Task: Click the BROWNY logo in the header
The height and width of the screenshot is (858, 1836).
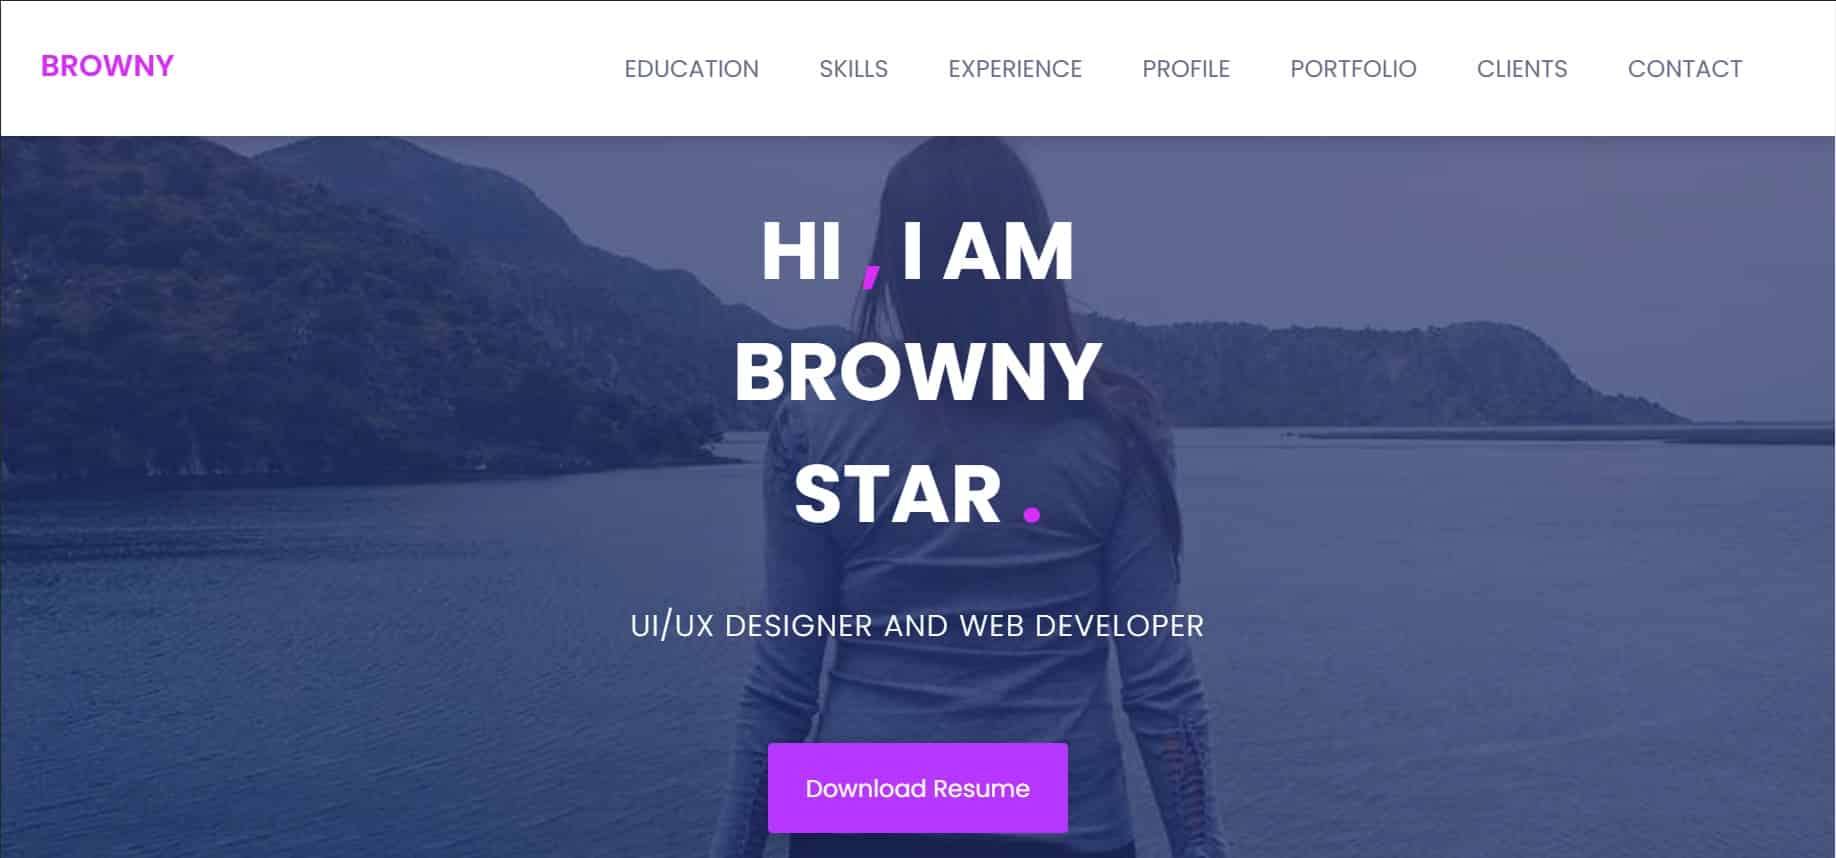Action: point(107,66)
